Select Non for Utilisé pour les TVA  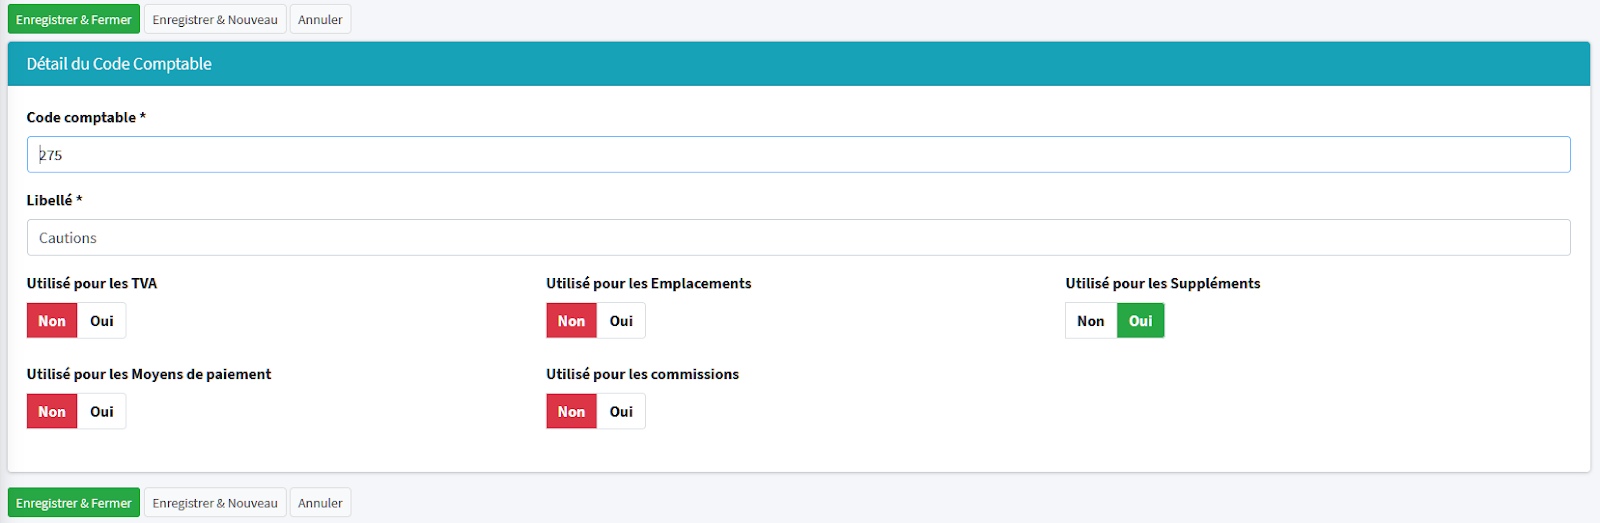point(52,321)
